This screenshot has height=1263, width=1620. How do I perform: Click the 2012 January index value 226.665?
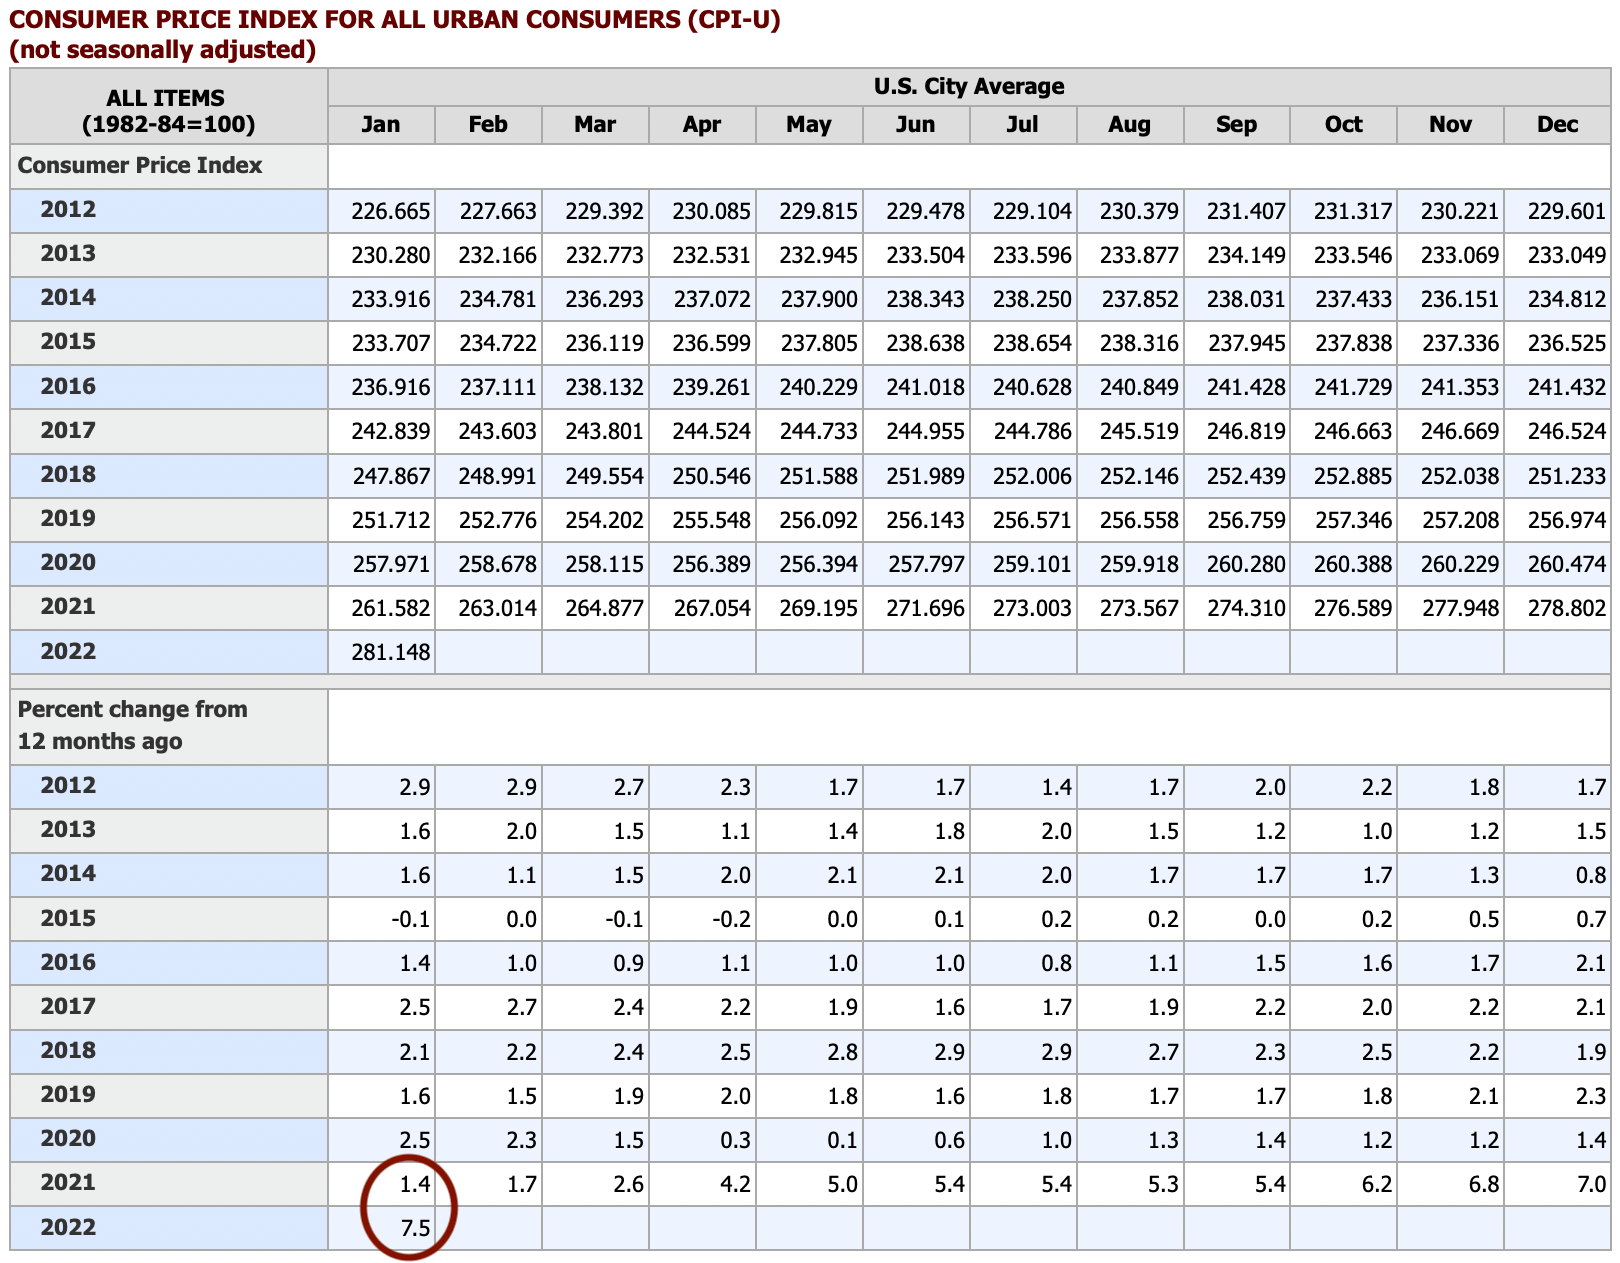click(x=391, y=212)
